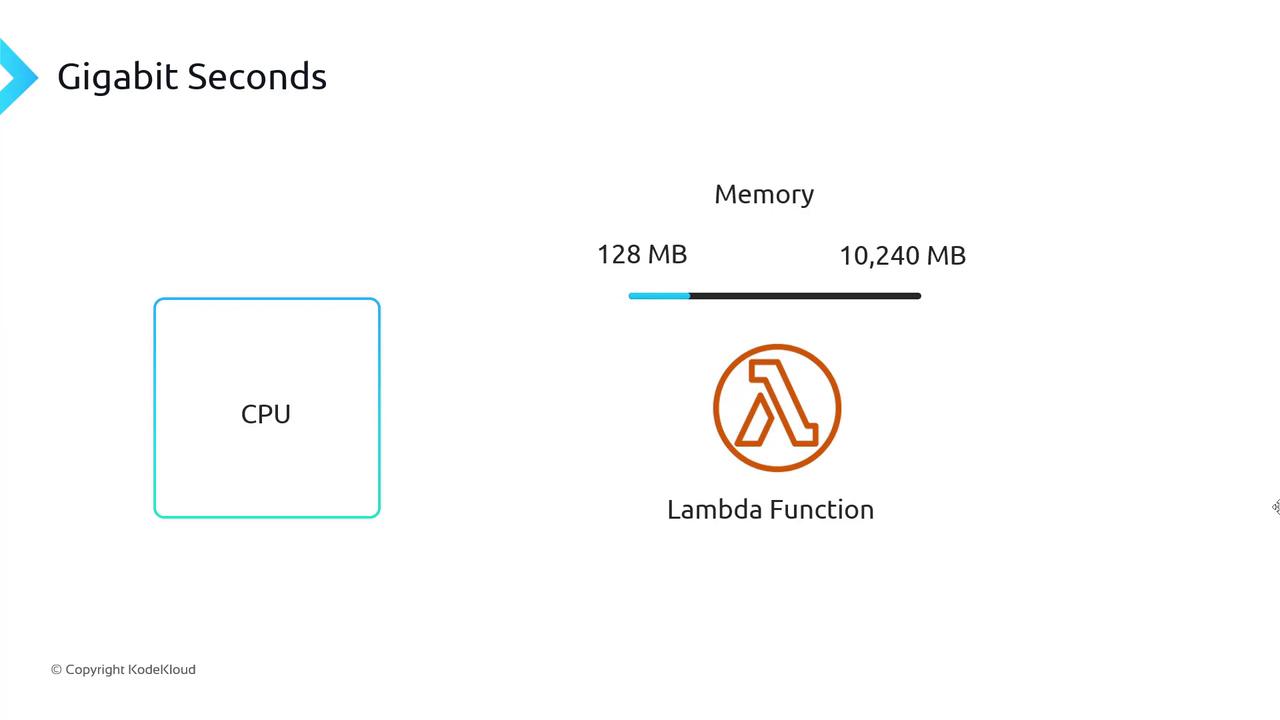Screen dimensions: 1280x720
Task: Click the "10,240 MB" maximum memory label
Action: 902,256
